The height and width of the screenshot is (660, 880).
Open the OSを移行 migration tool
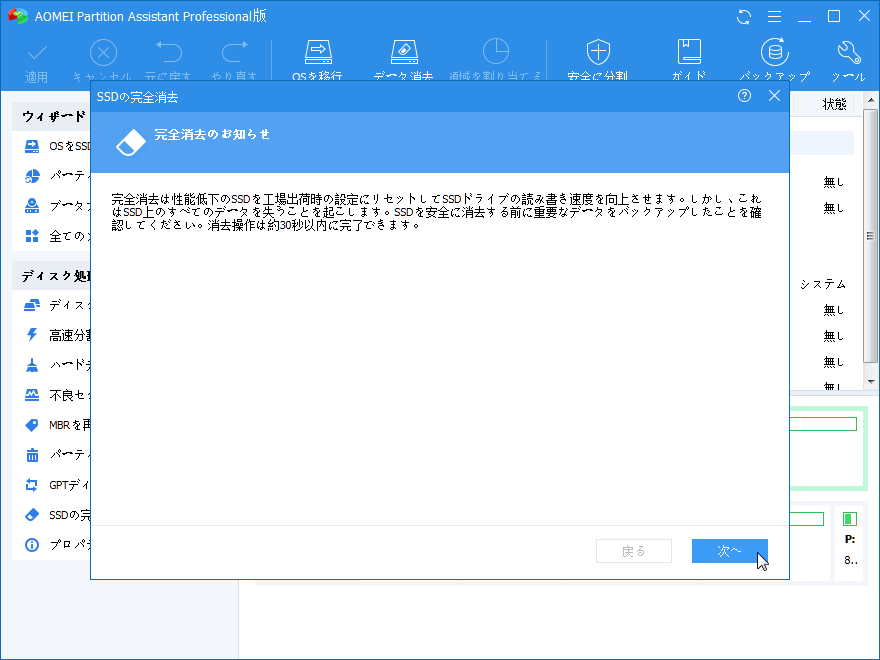click(318, 61)
